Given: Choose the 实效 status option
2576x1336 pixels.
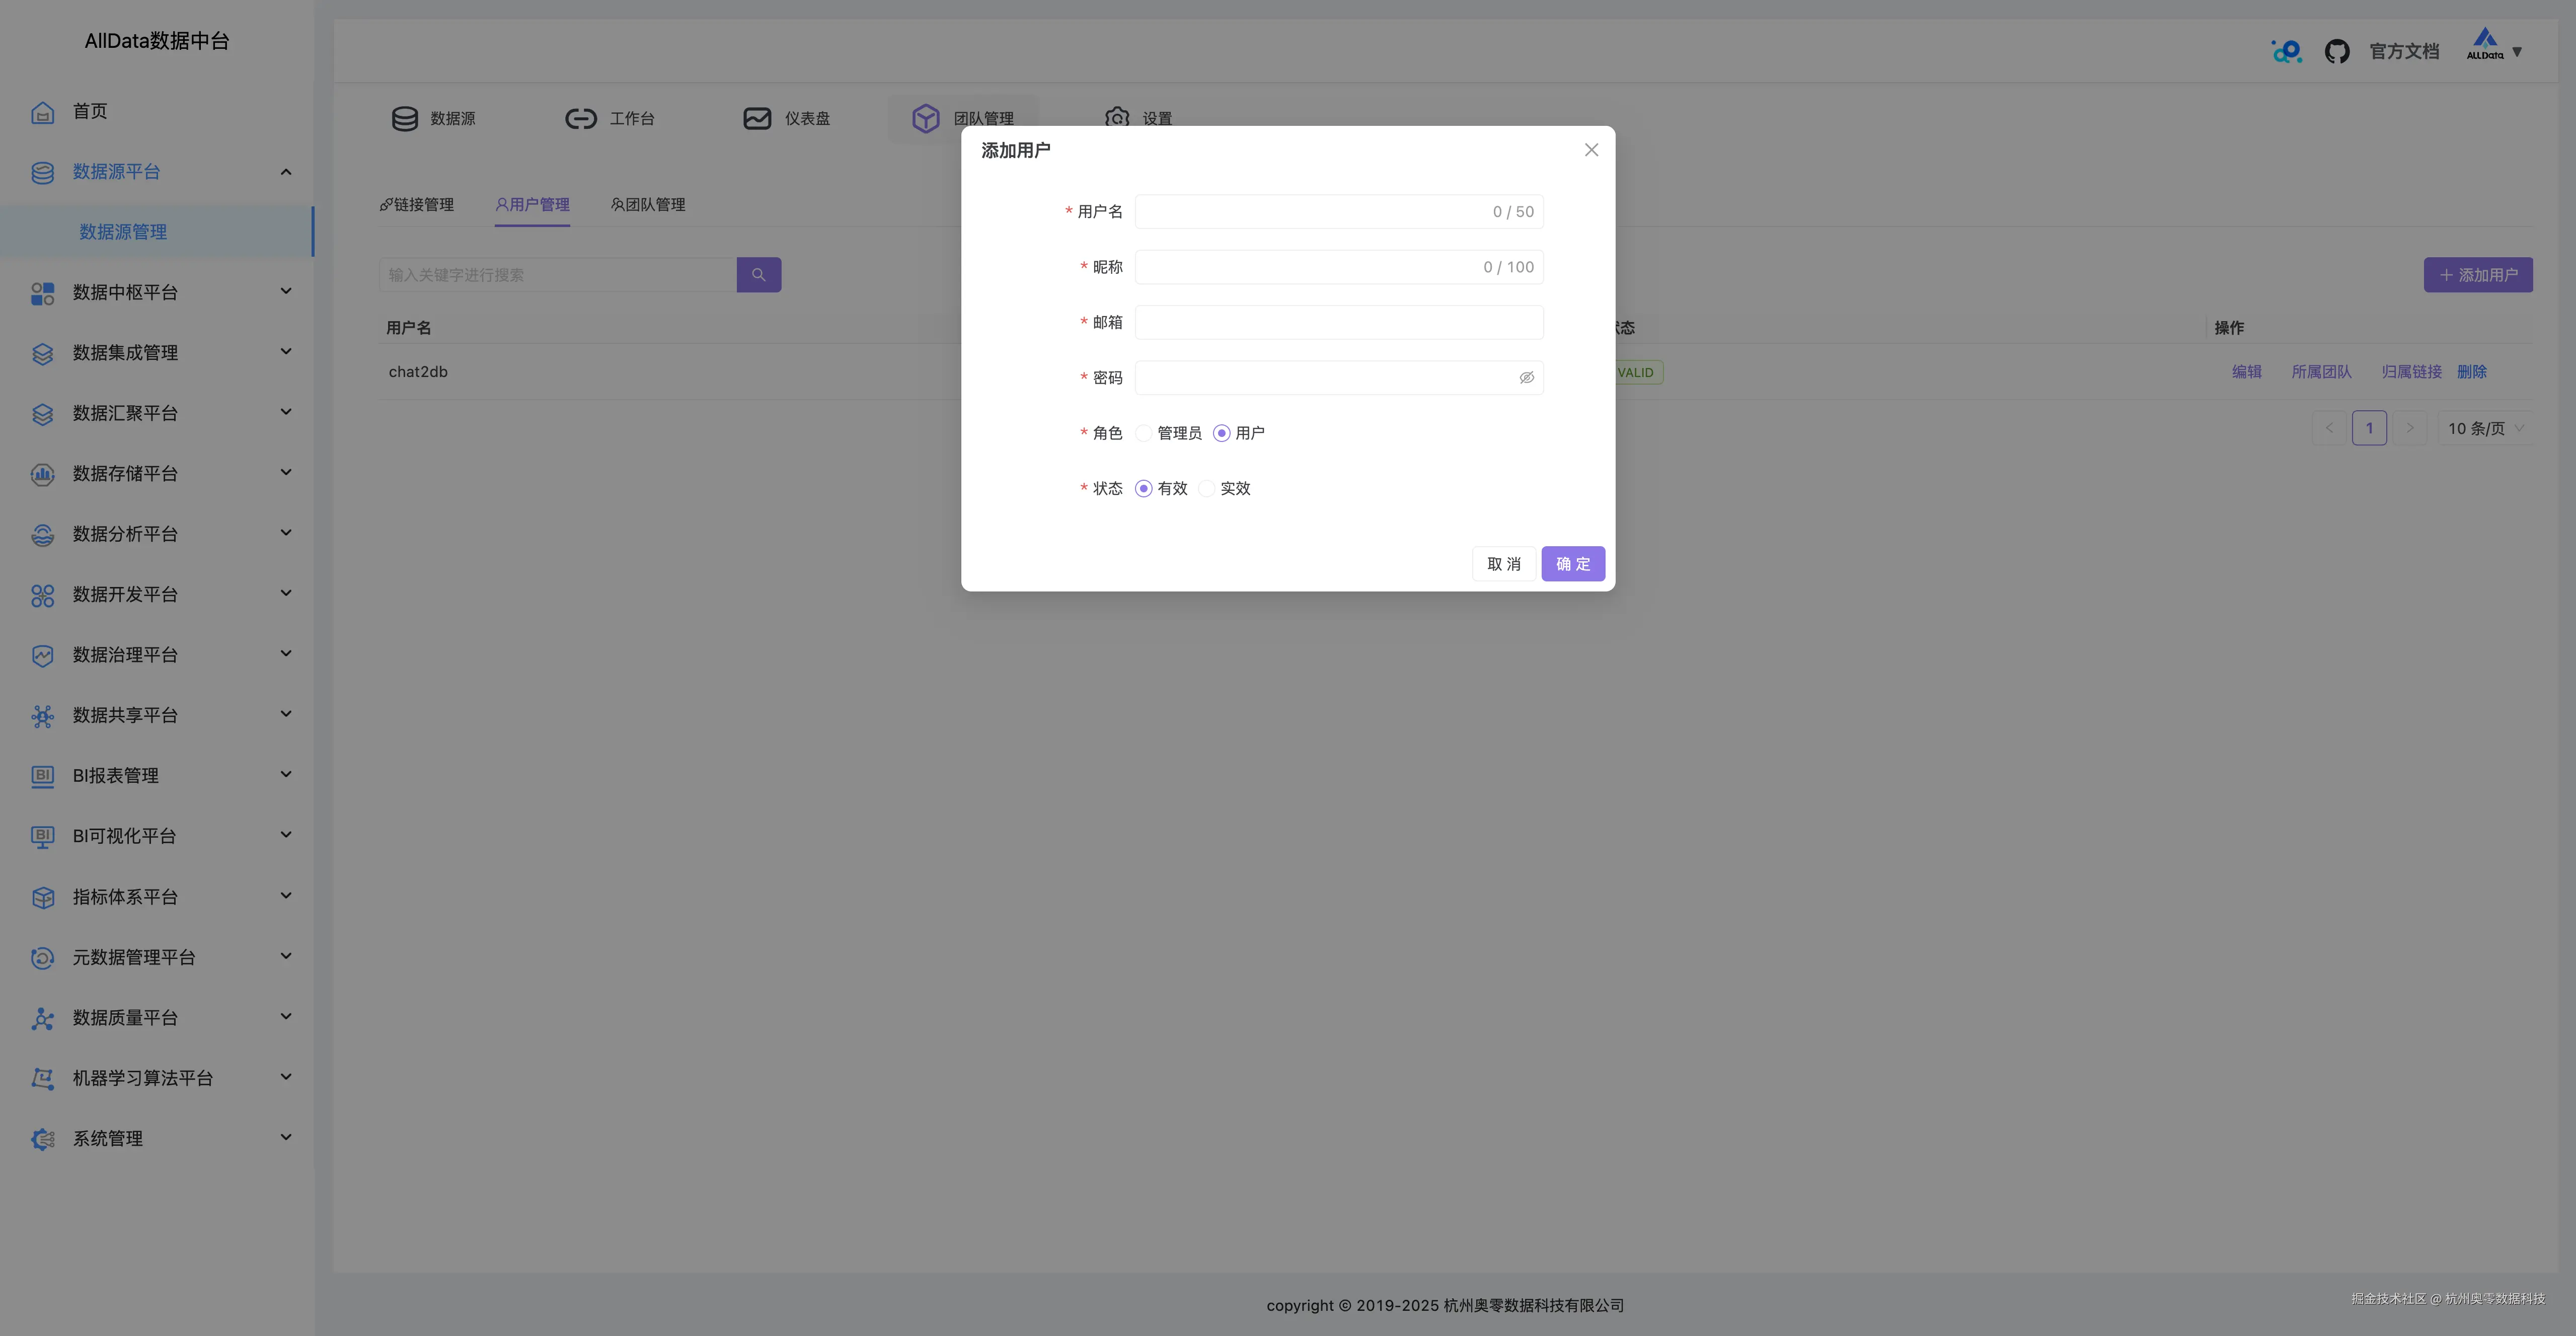Looking at the screenshot, I should click(x=1206, y=488).
